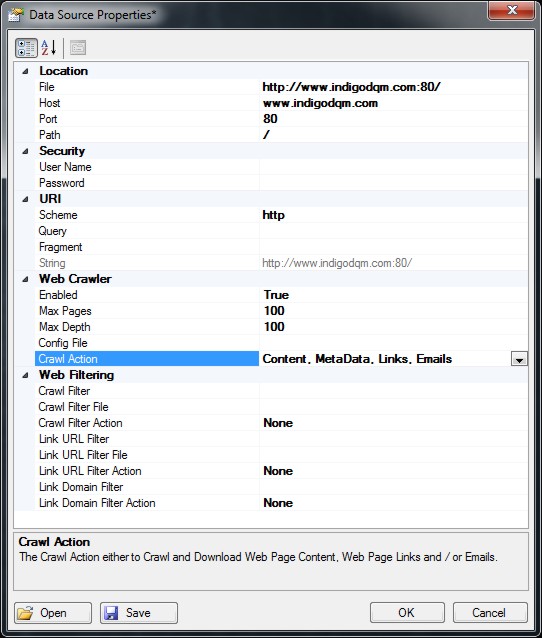Open Property Pages from the toolbar icon
The image size is (542, 638).
[78, 48]
